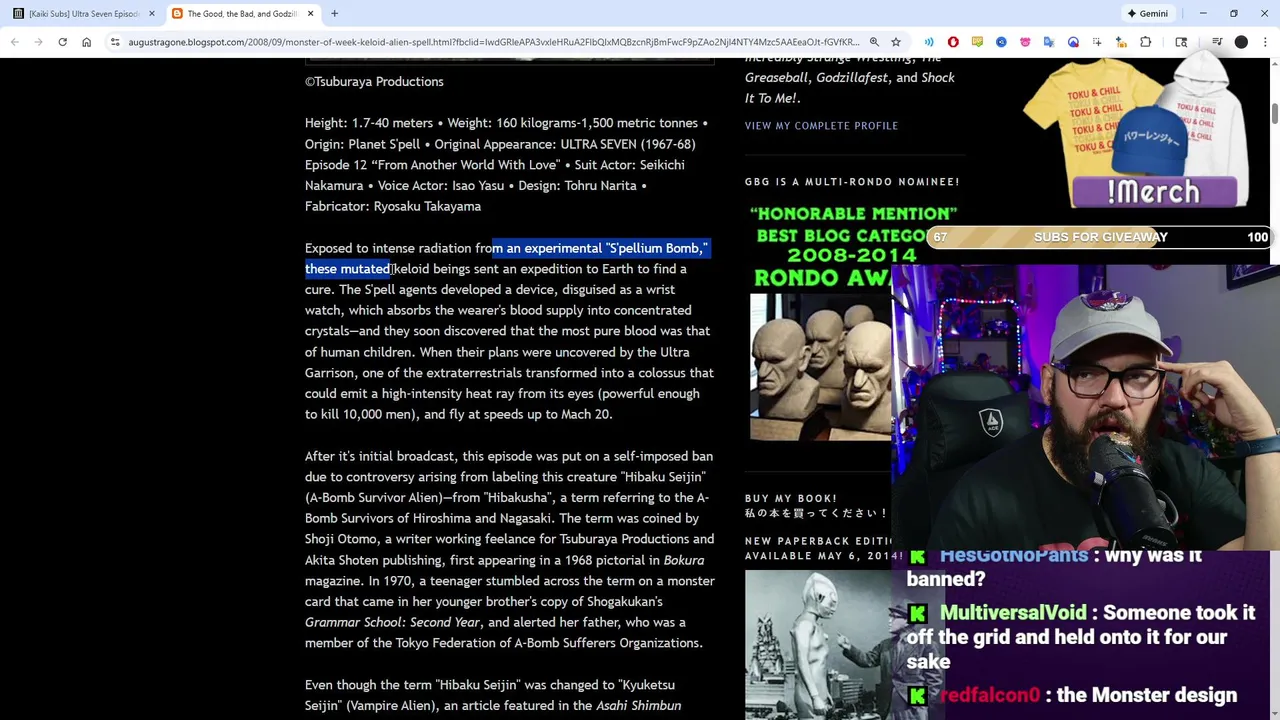Open the pink pig extension
Viewport: 1280px width, 720px height.
coord(1025,42)
